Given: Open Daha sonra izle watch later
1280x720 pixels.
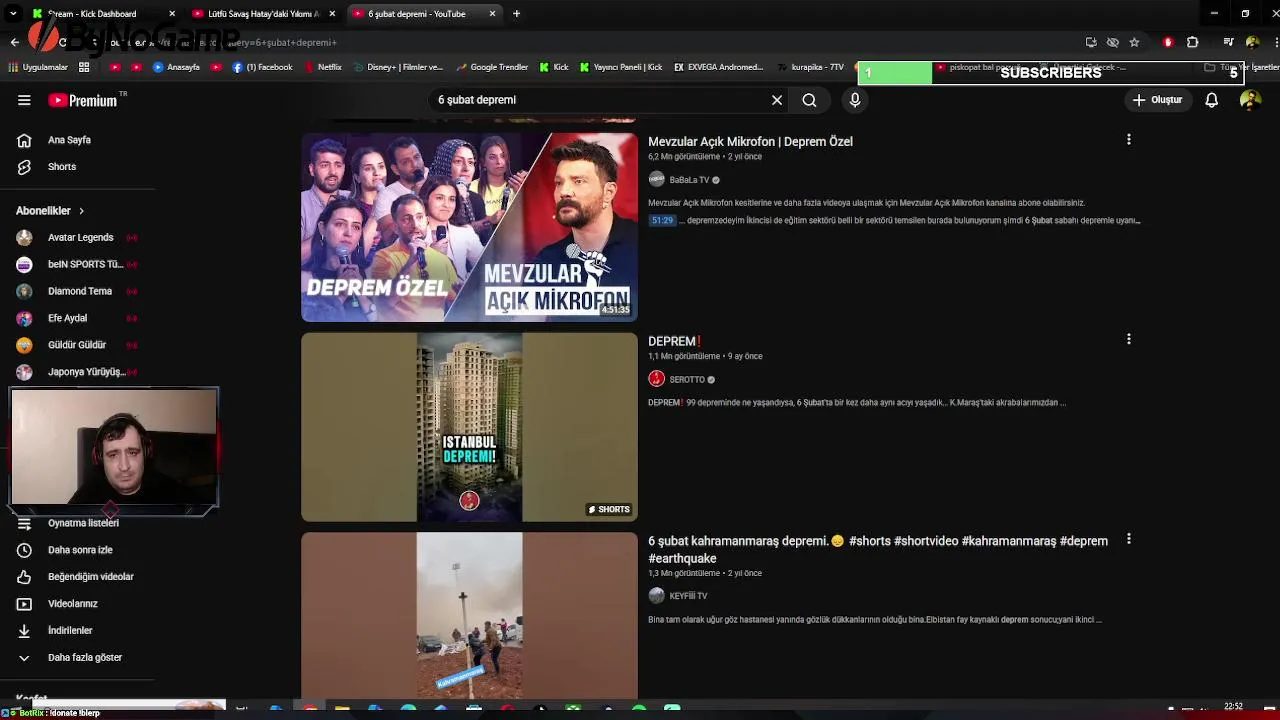Looking at the screenshot, I should (80, 550).
